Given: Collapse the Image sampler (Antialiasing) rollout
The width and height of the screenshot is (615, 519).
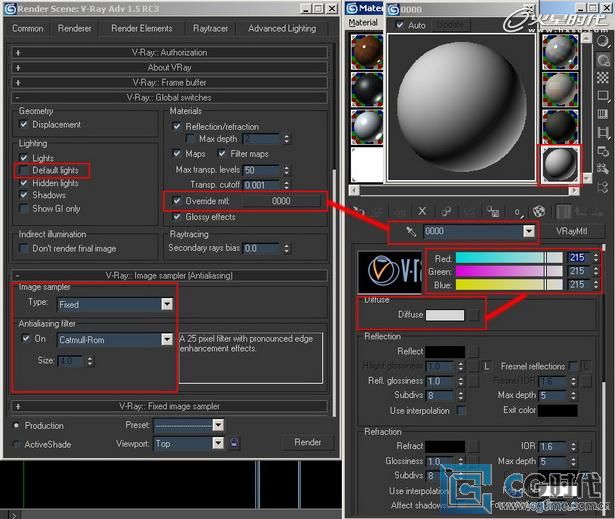Looking at the screenshot, I should (x=169, y=275).
